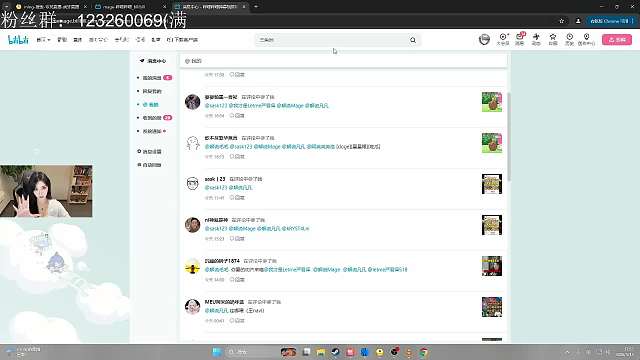This screenshot has height=360, width=640.
Task: Open the 历史 clock icon in the header
Action: coord(569,40)
